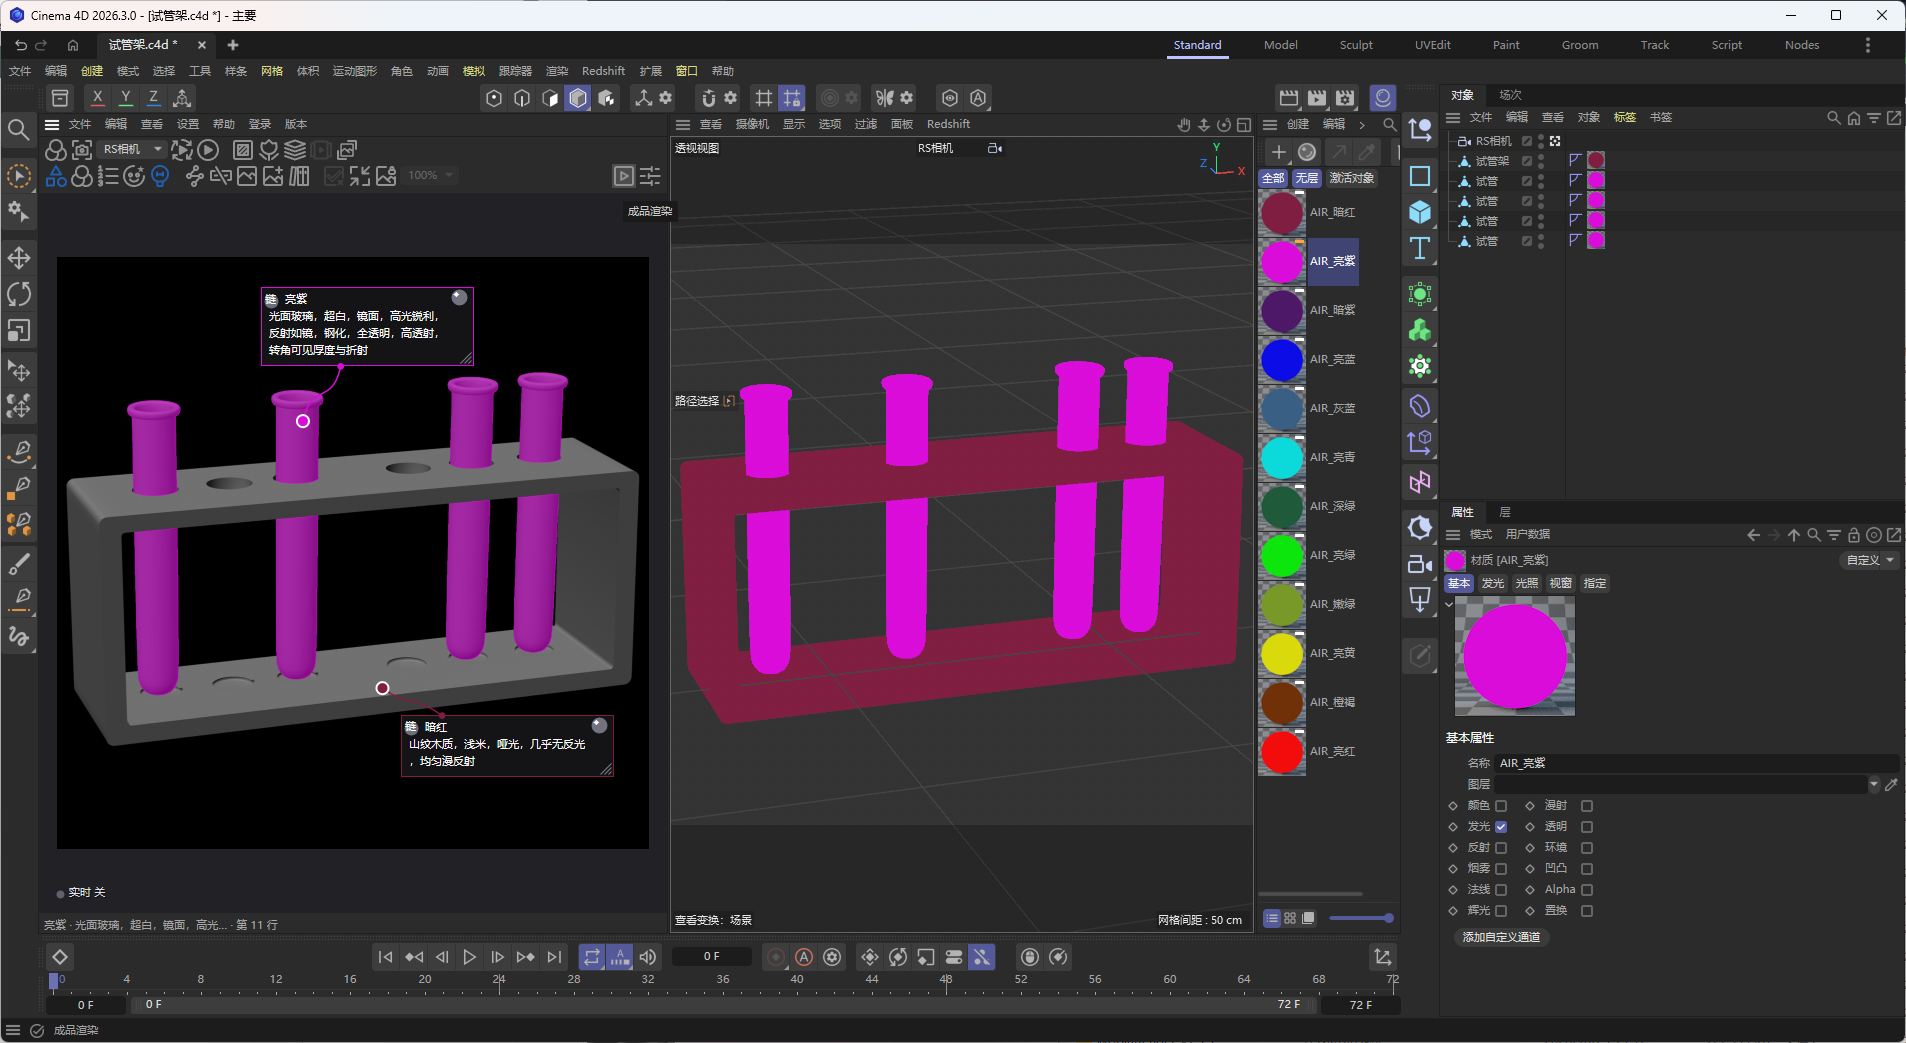Open the 渲染 menu

click(557, 71)
